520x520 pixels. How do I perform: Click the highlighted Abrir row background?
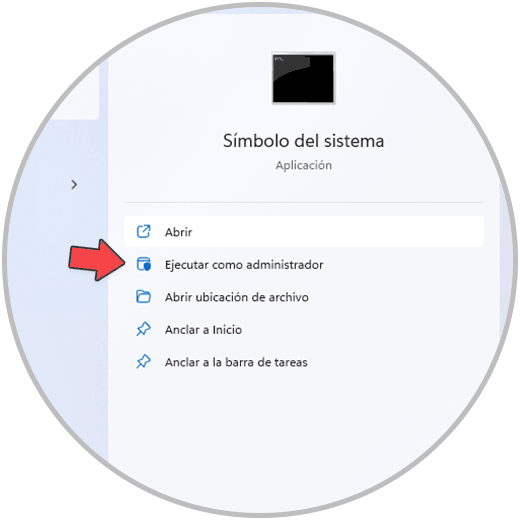pos(304,232)
